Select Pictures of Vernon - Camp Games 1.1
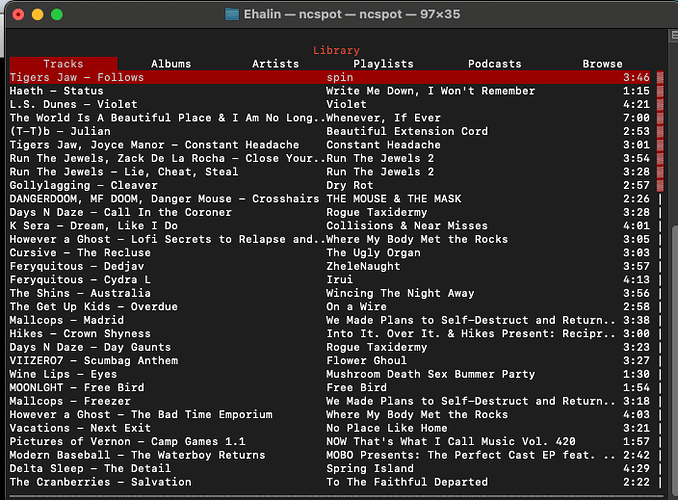Screen dimensions: 678x500 [x=329, y=441]
